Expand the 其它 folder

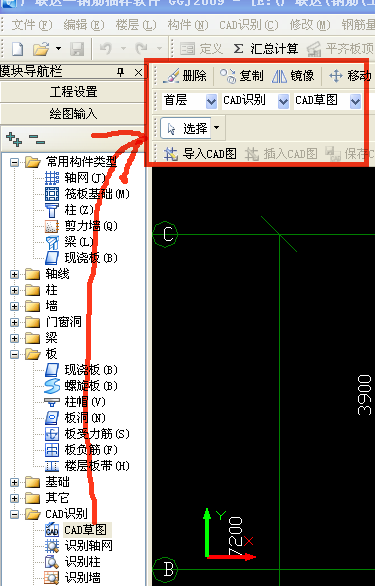15,498
